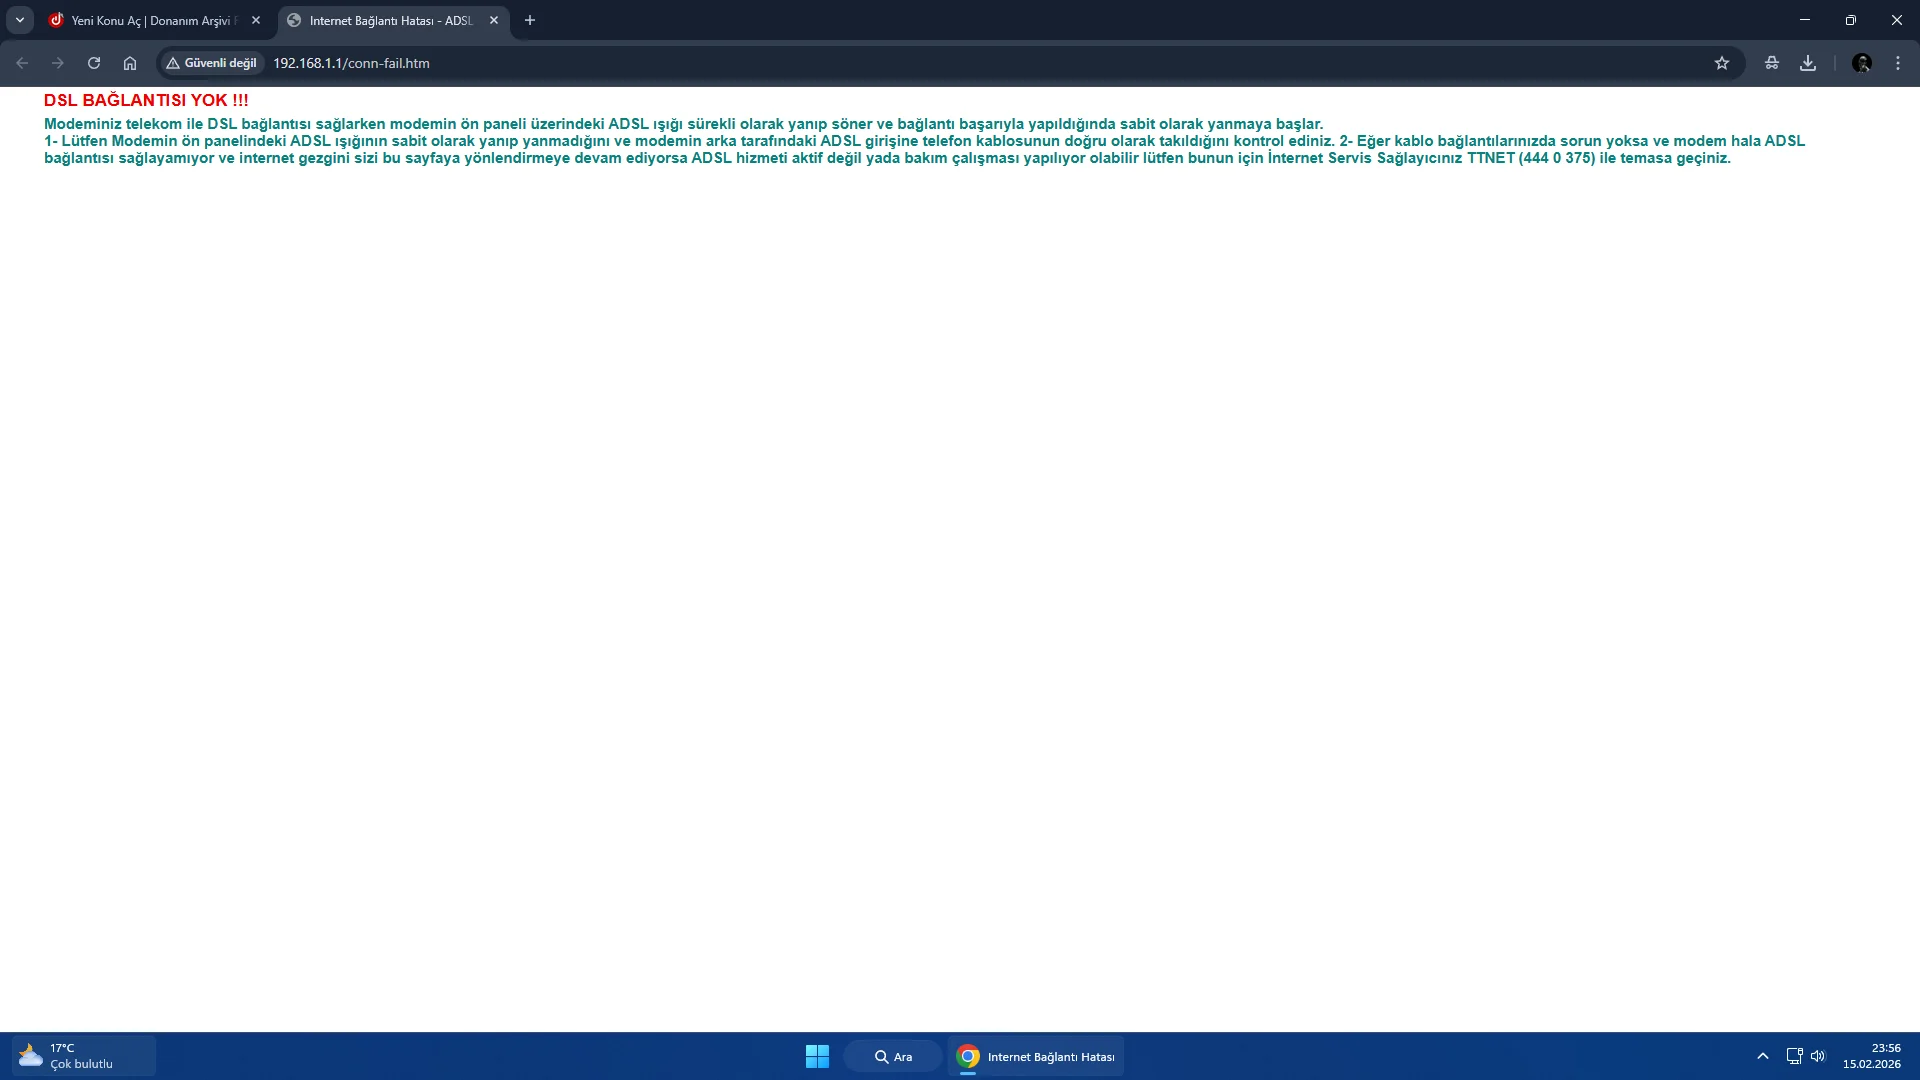Open the Chrome profile avatar
The image size is (1920, 1080).
click(1861, 63)
